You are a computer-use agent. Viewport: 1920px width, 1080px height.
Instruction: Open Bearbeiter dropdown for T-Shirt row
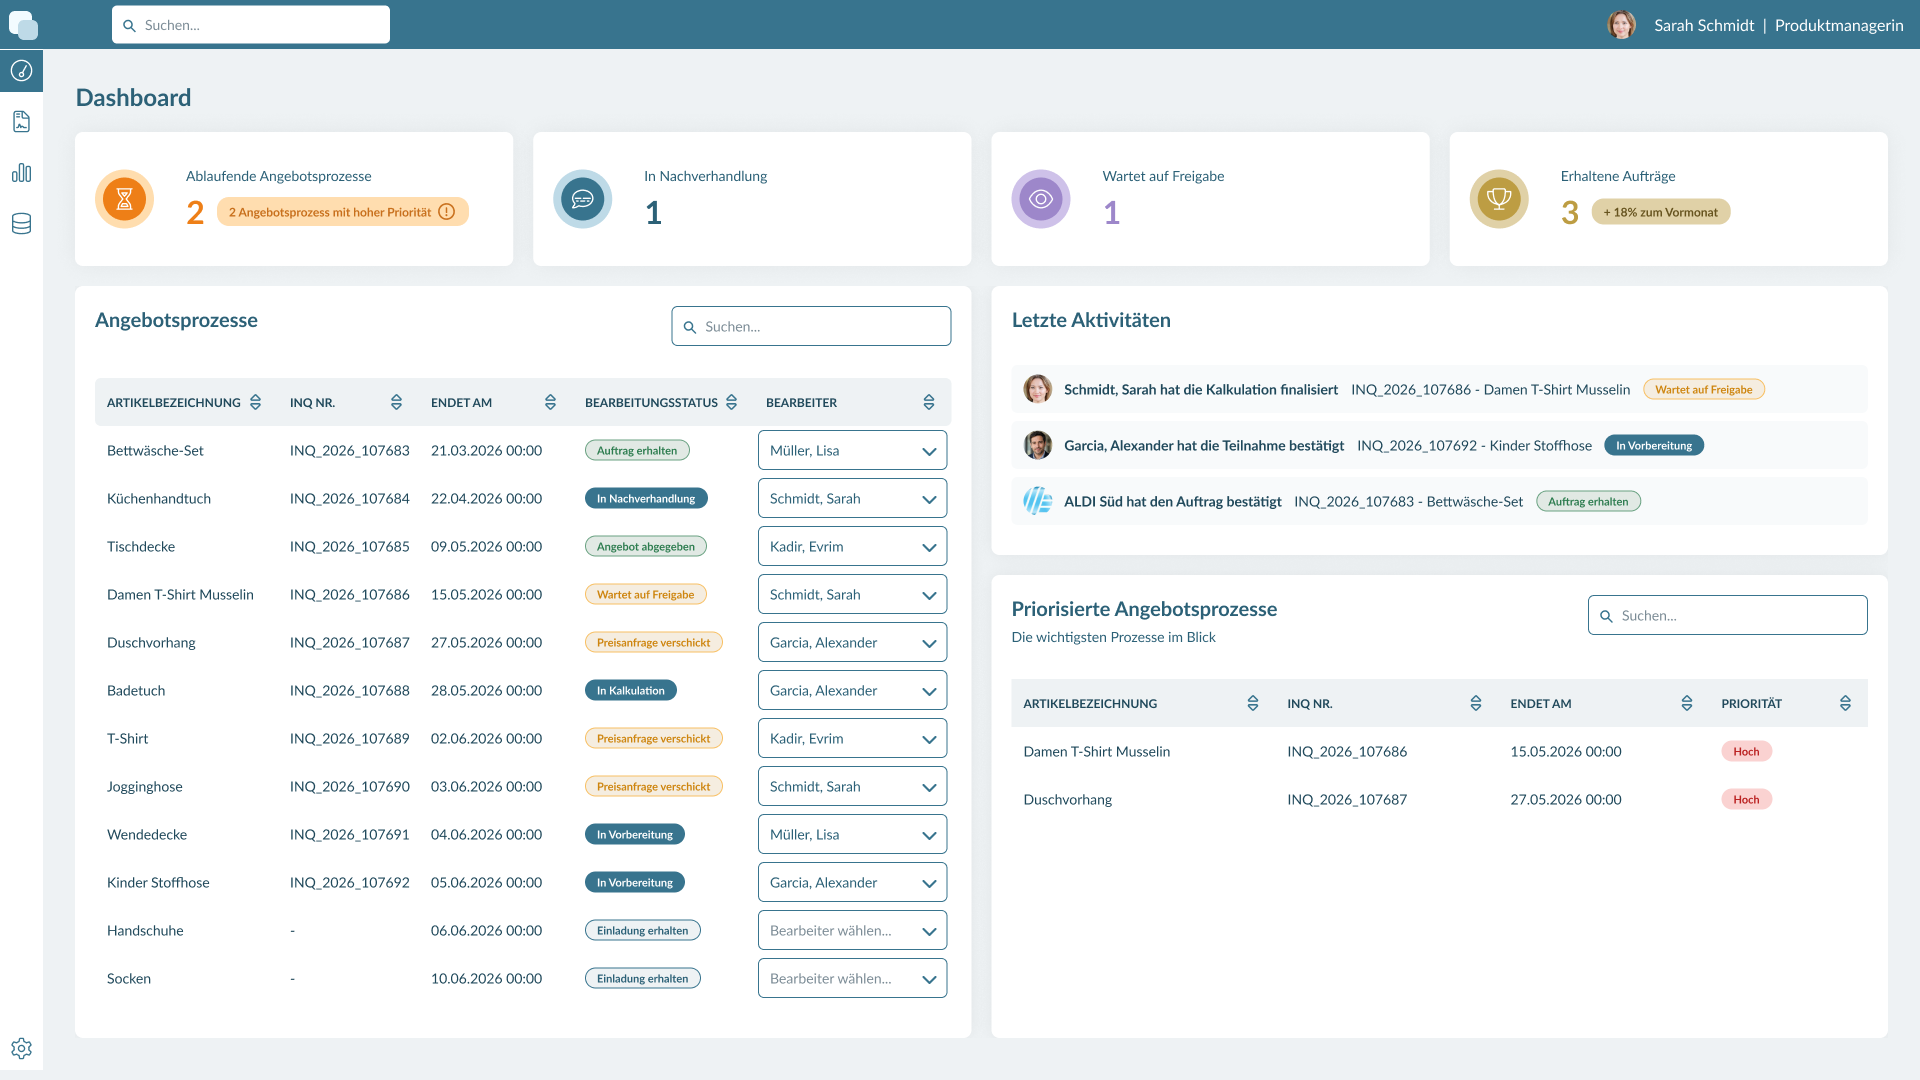pos(852,738)
